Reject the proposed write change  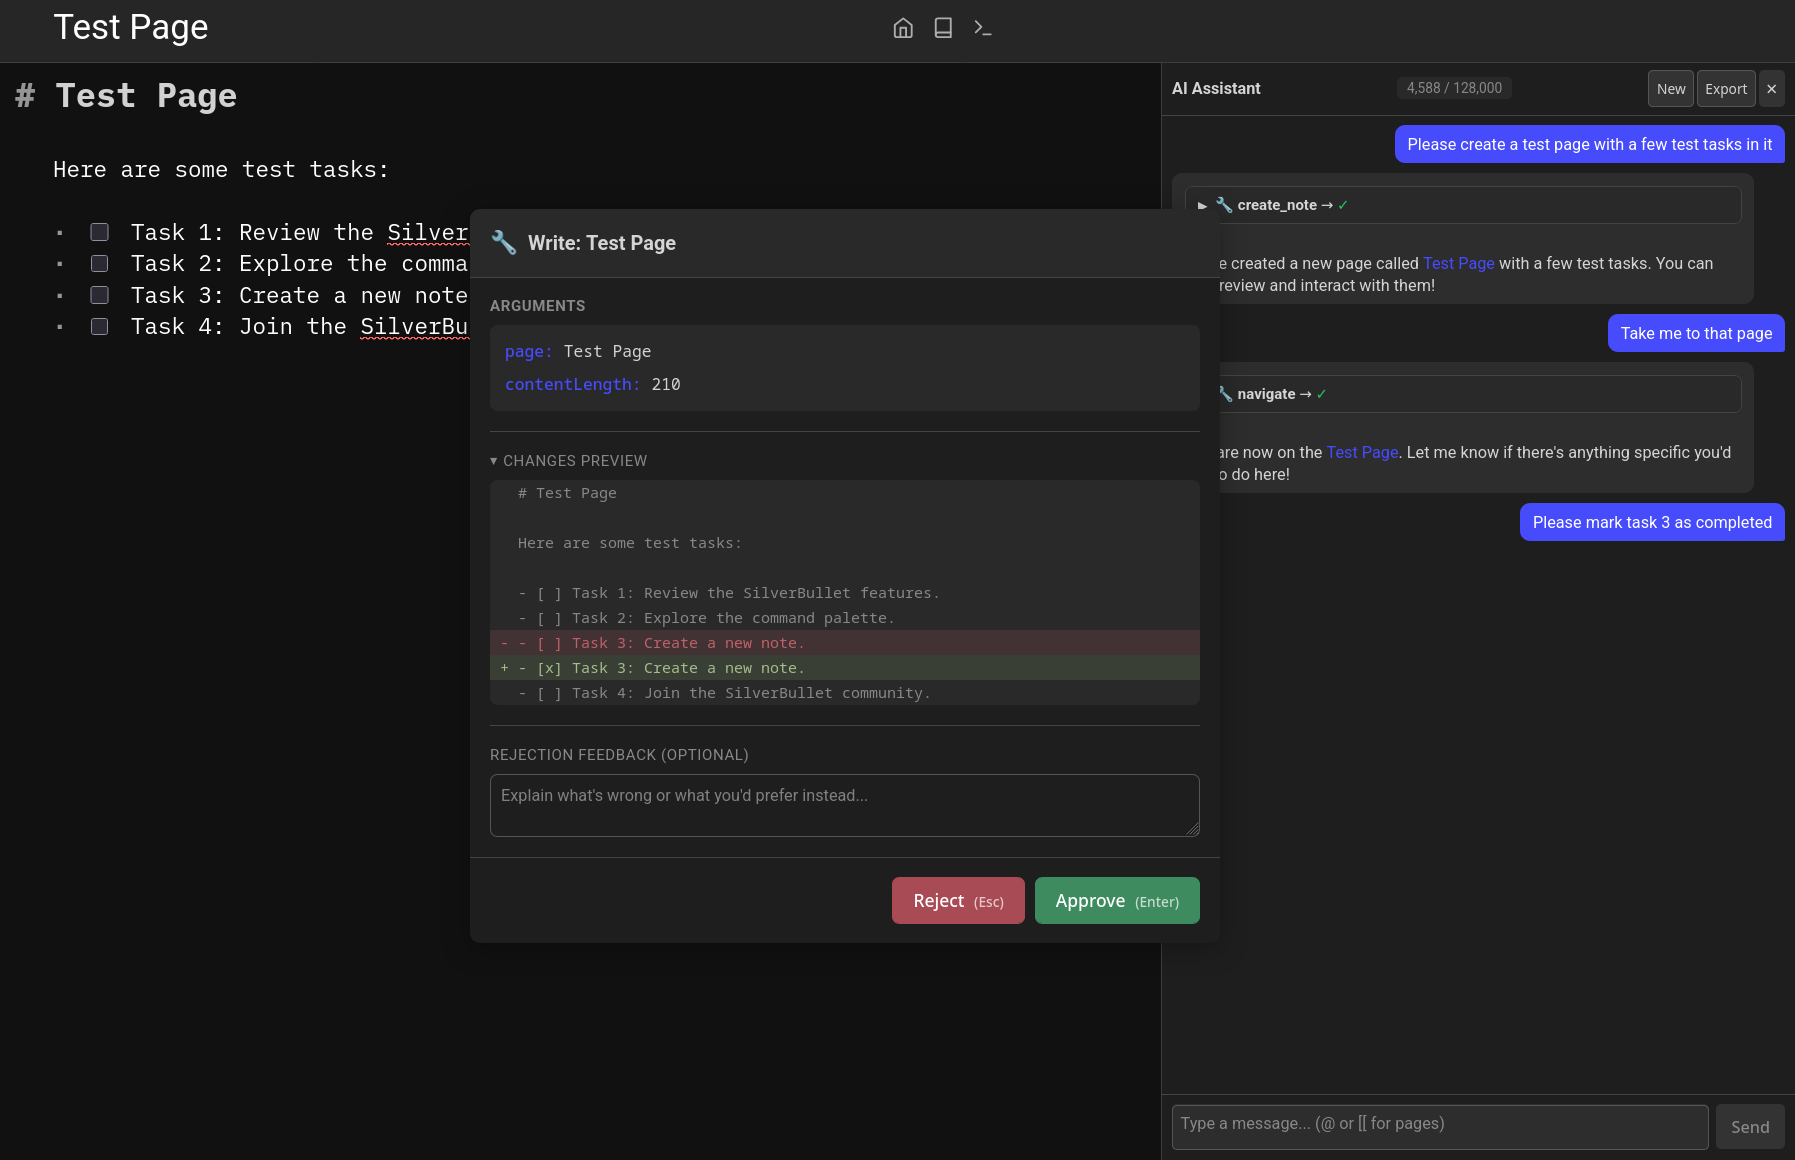tap(957, 901)
